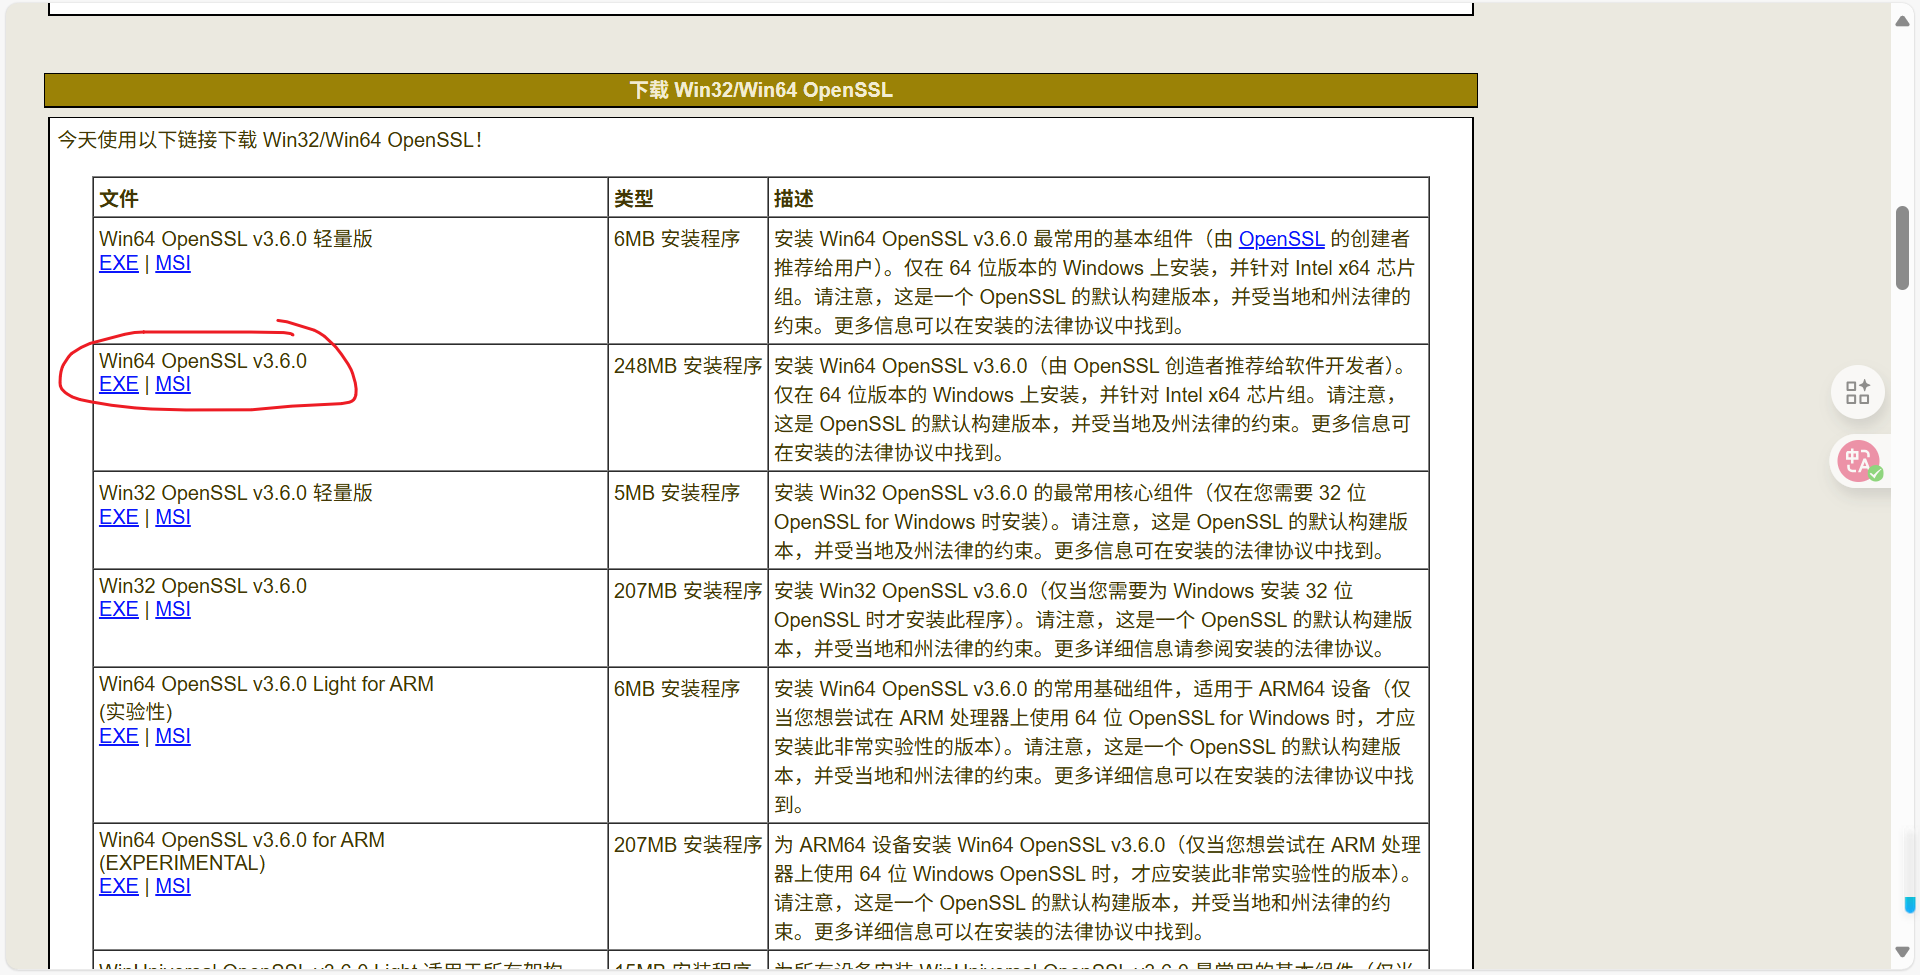The width and height of the screenshot is (1920, 975).
Task: Download MSI for Win32 OpenSSL v3.6.0 轻量版
Action: pyautogui.click(x=172, y=517)
